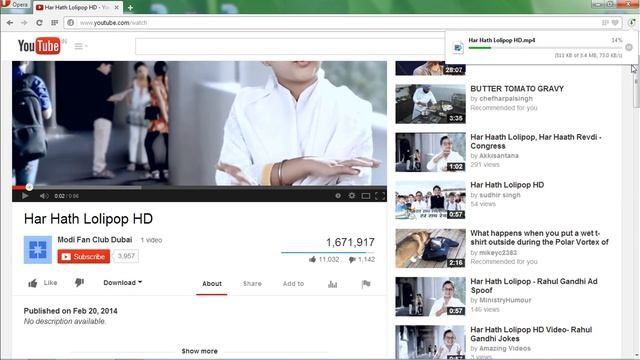Show video statistics bar chart icon
This screenshot has width=640, height=360.
coord(333,284)
